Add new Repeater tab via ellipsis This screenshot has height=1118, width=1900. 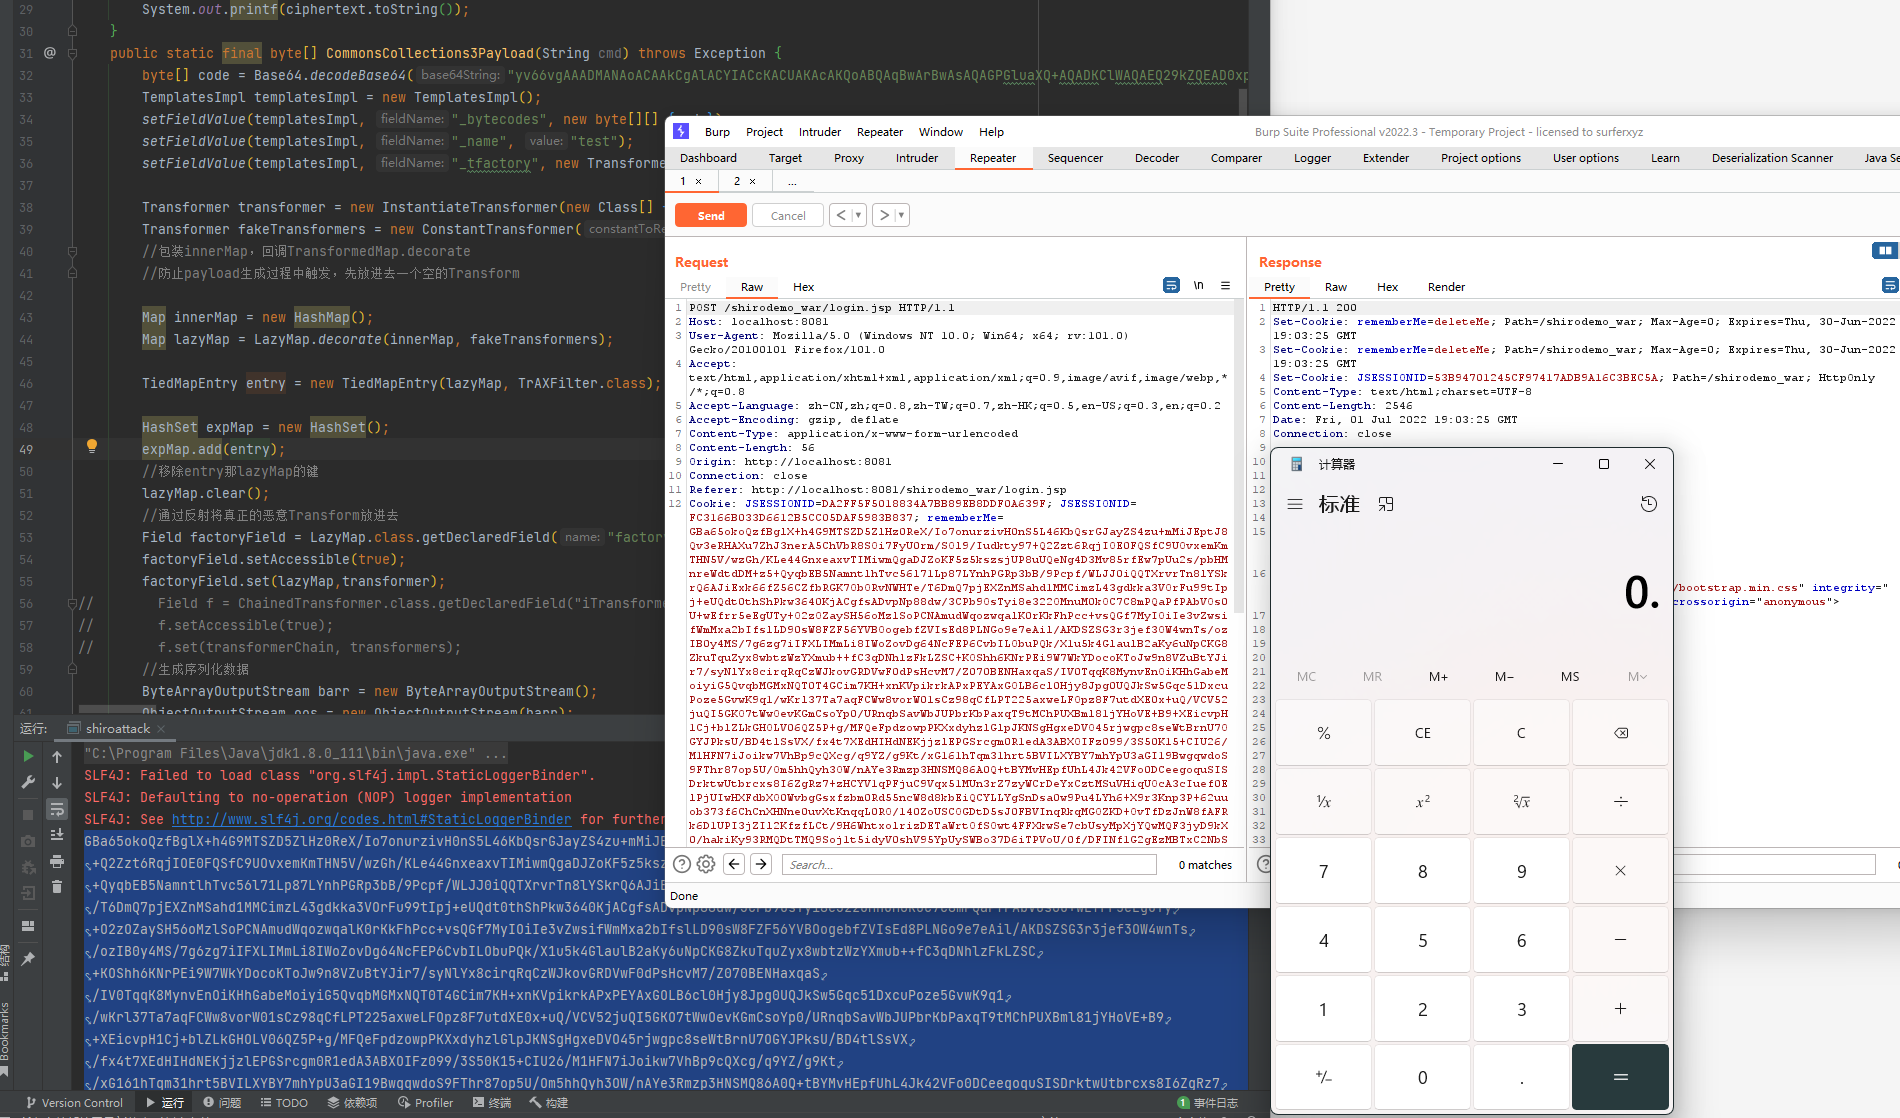coord(792,181)
